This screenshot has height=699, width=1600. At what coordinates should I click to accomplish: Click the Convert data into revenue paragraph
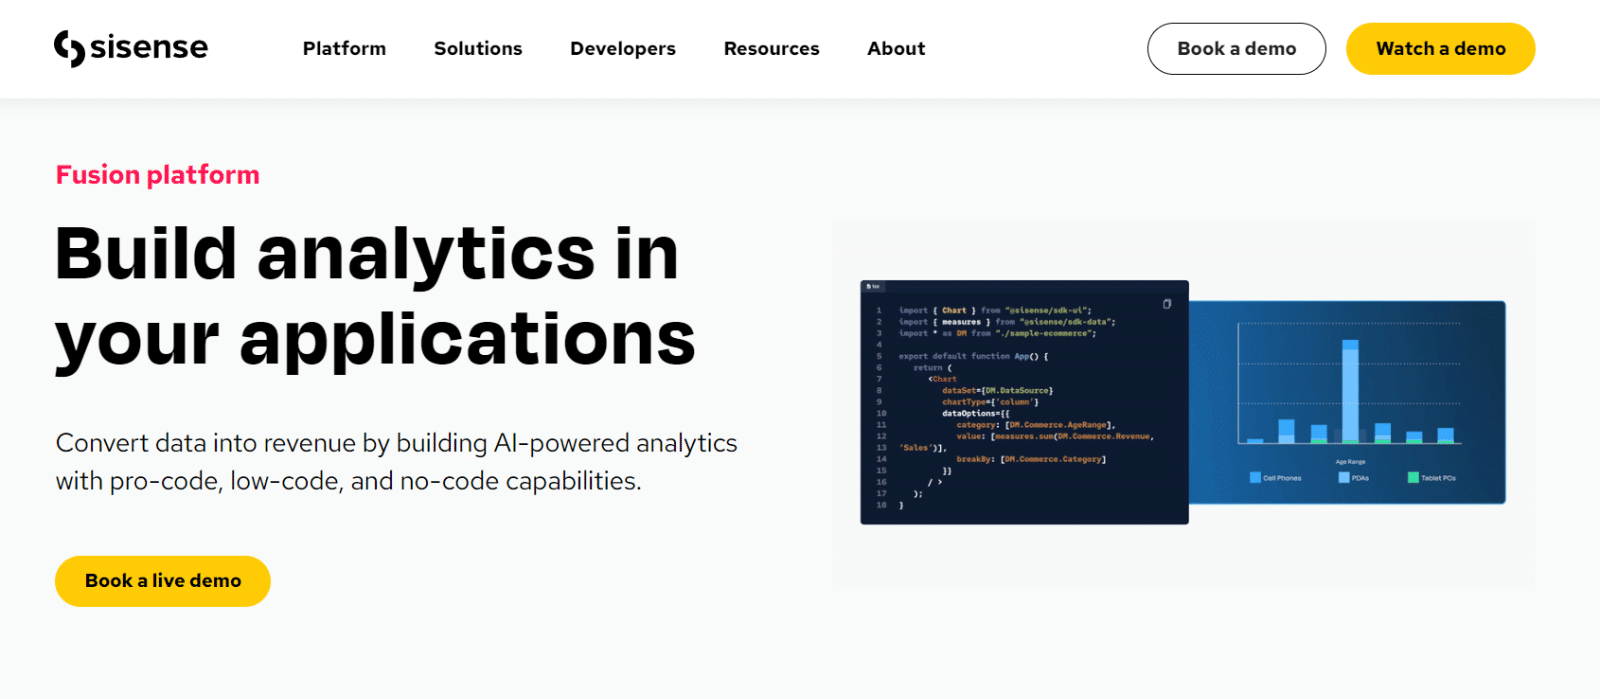pyautogui.click(x=397, y=462)
